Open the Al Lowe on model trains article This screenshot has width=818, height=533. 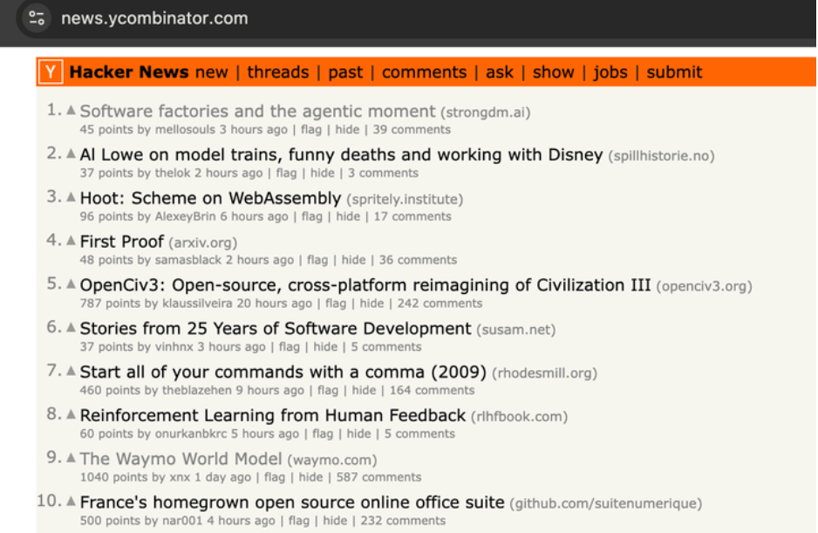(341, 154)
